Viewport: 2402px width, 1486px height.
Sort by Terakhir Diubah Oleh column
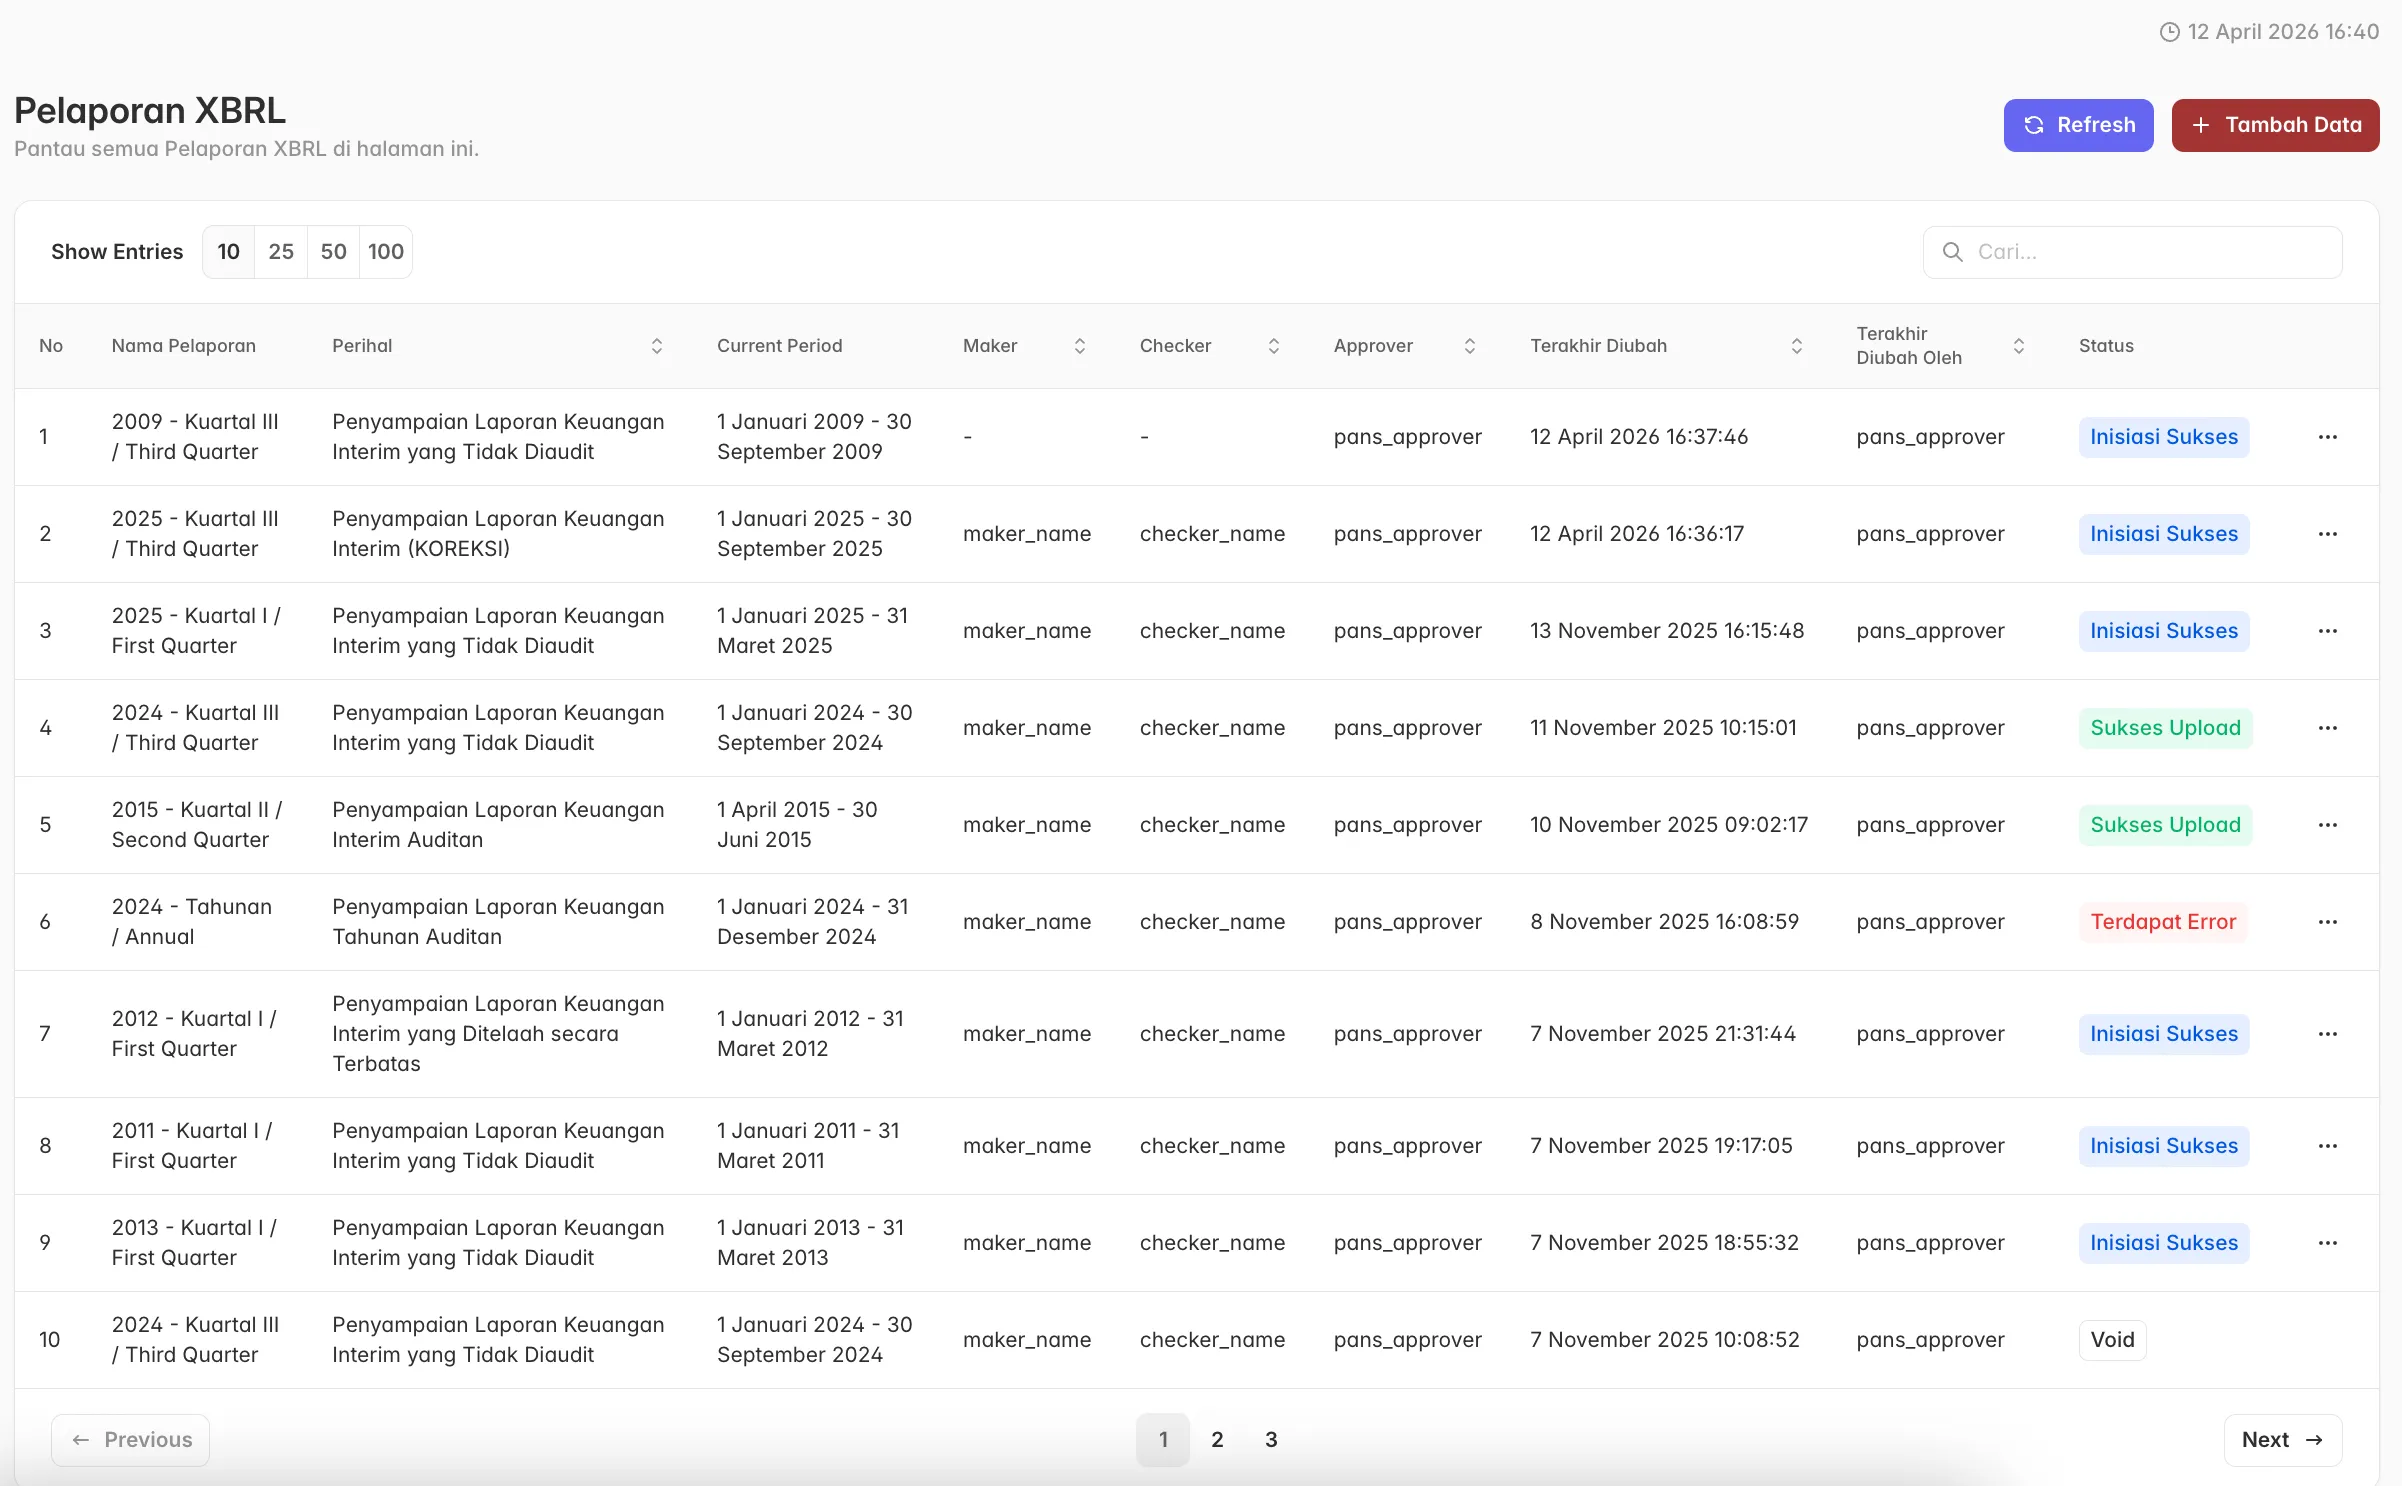2018,346
